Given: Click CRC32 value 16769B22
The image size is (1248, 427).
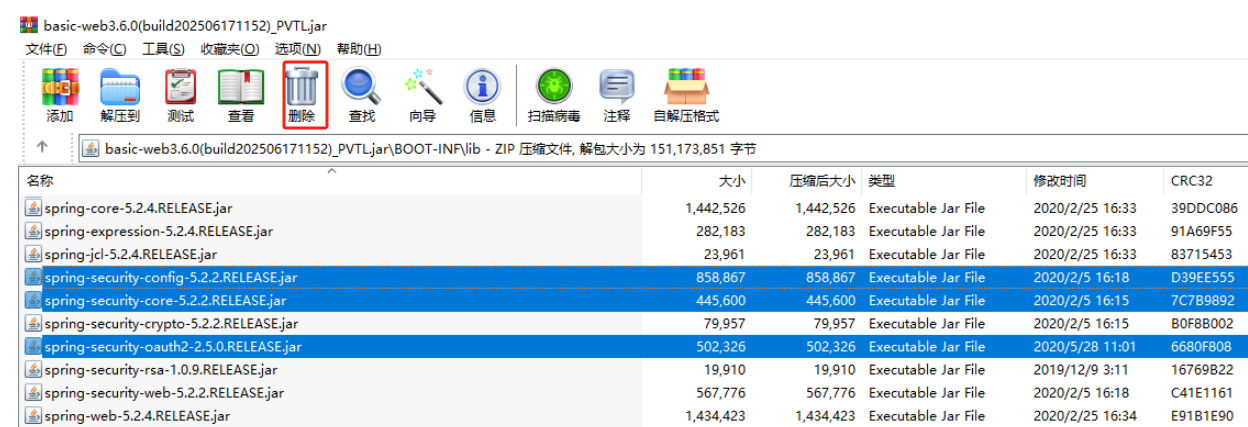Looking at the screenshot, I should pyautogui.click(x=1202, y=369).
